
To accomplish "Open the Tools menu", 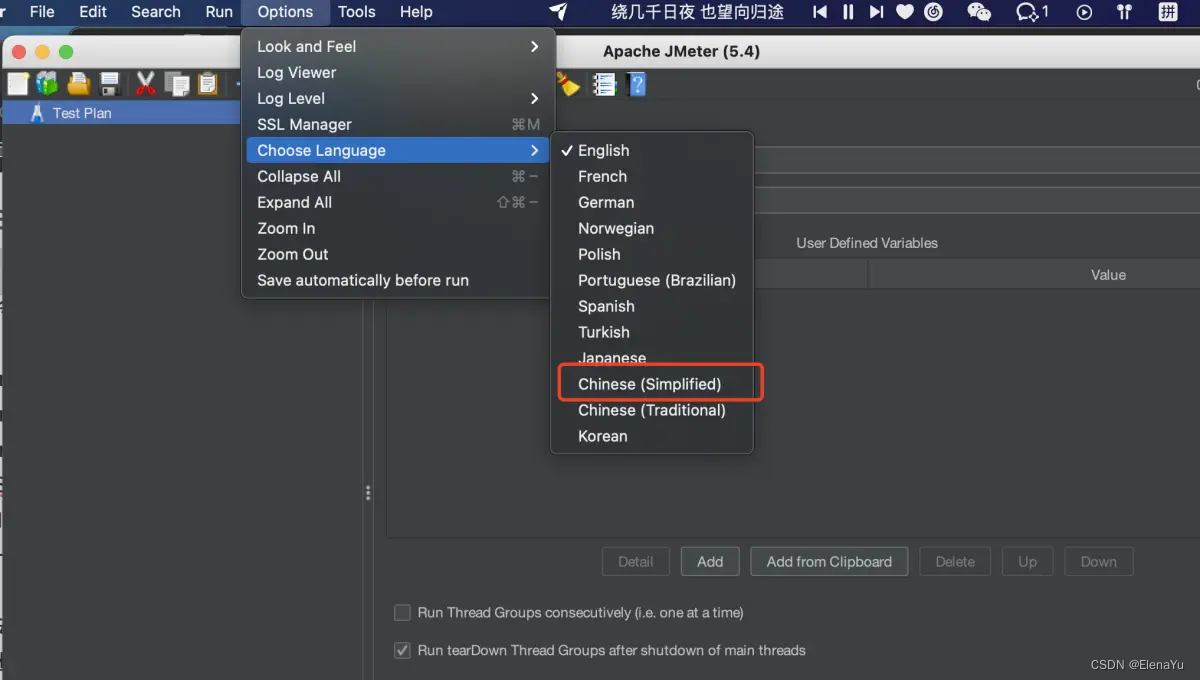I will (x=357, y=12).
